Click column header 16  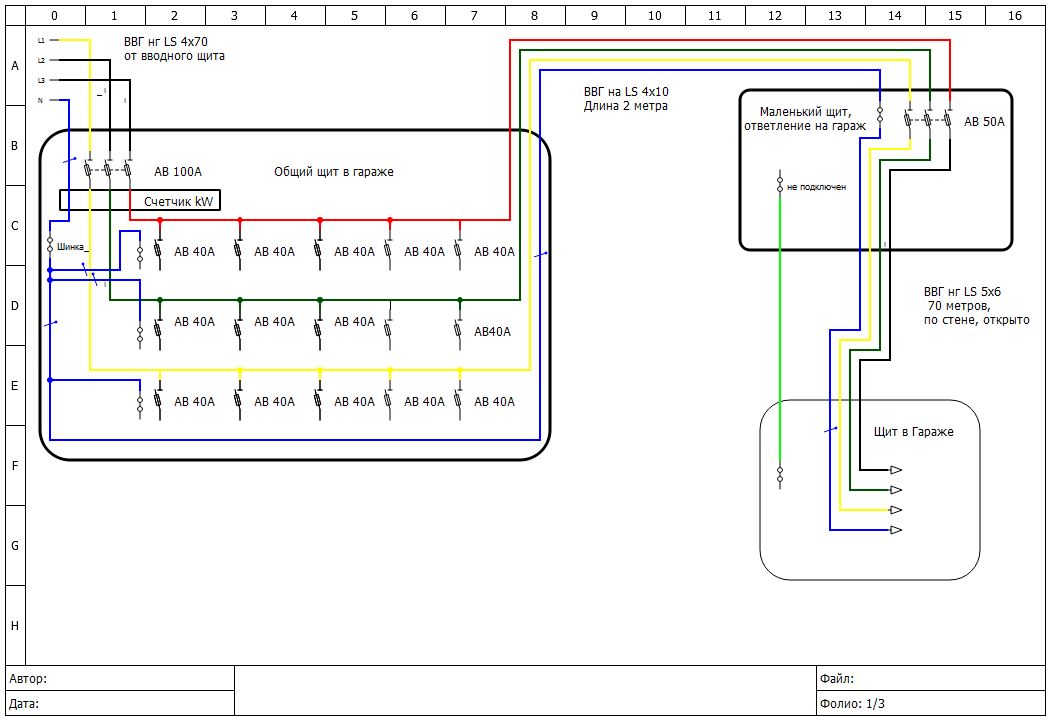click(1014, 16)
